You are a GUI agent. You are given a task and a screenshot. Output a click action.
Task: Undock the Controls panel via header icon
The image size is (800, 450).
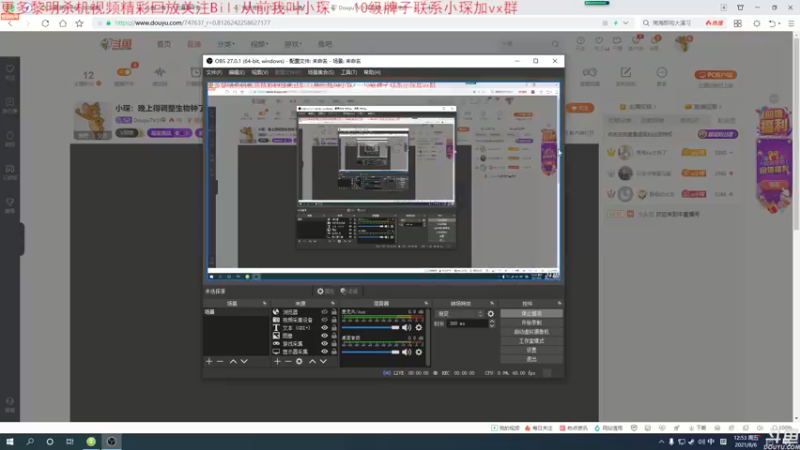point(560,303)
